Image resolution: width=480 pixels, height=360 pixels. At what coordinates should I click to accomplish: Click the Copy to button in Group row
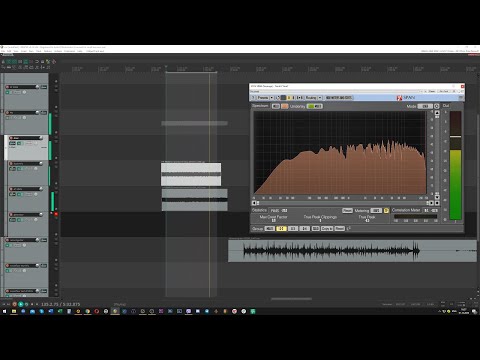(x=327, y=228)
